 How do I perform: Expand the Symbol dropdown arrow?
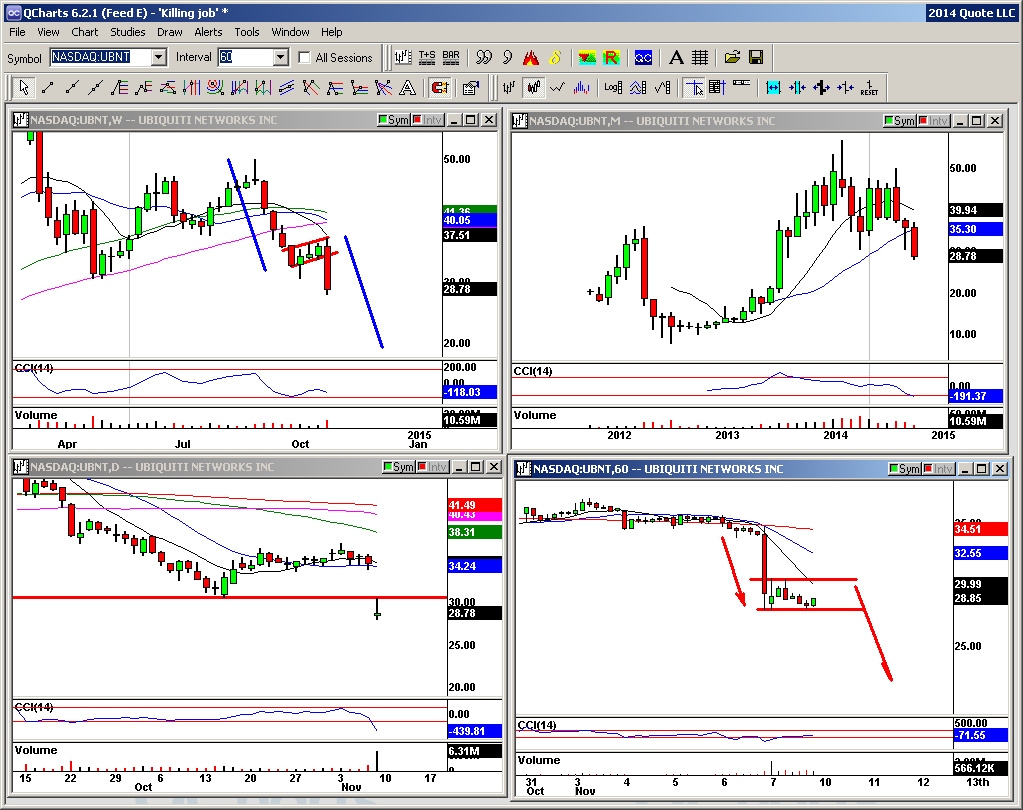click(159, 57)
